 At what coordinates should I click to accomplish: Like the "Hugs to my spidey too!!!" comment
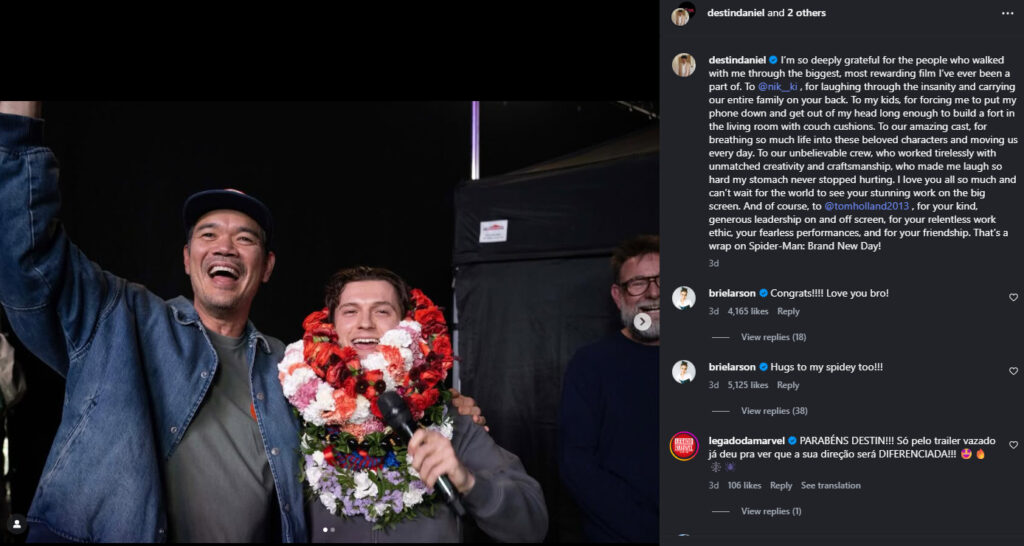pyautogui.click(x=1013, y=371)
